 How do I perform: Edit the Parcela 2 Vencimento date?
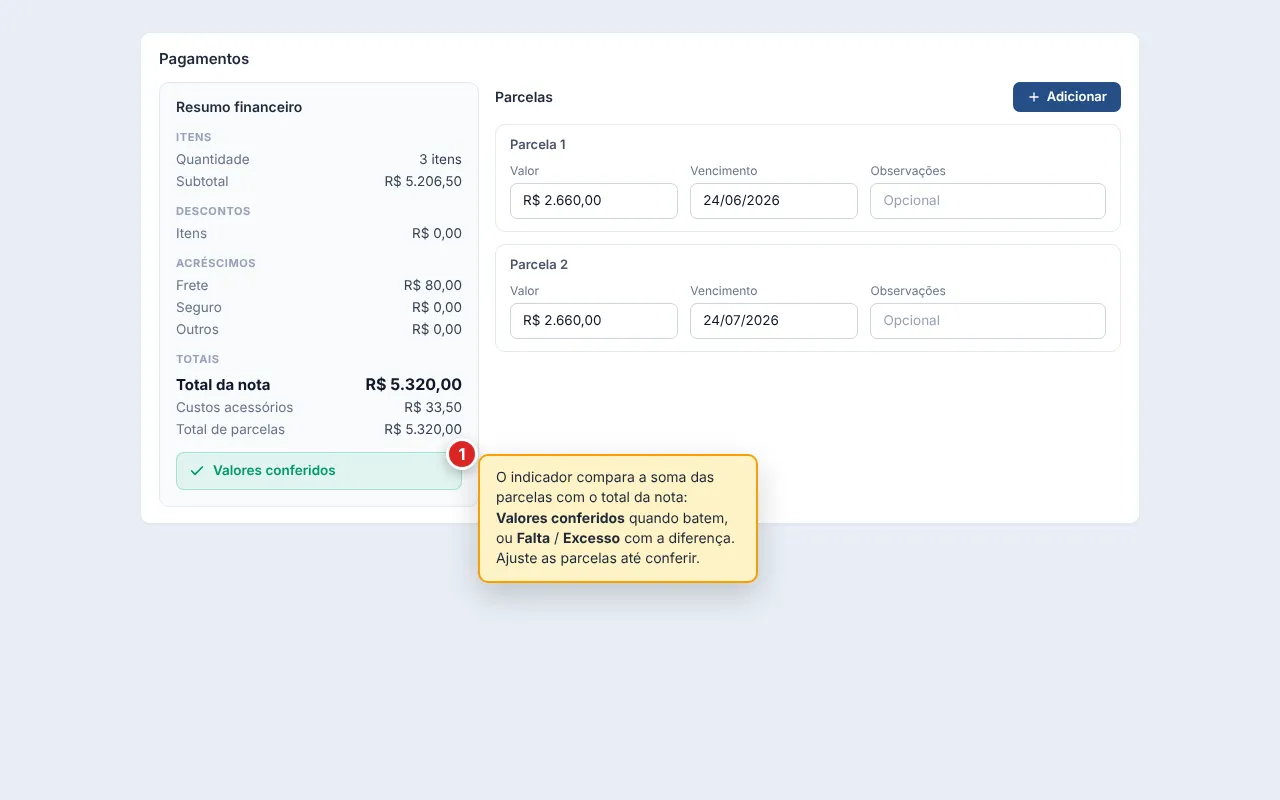pos(774,321)
